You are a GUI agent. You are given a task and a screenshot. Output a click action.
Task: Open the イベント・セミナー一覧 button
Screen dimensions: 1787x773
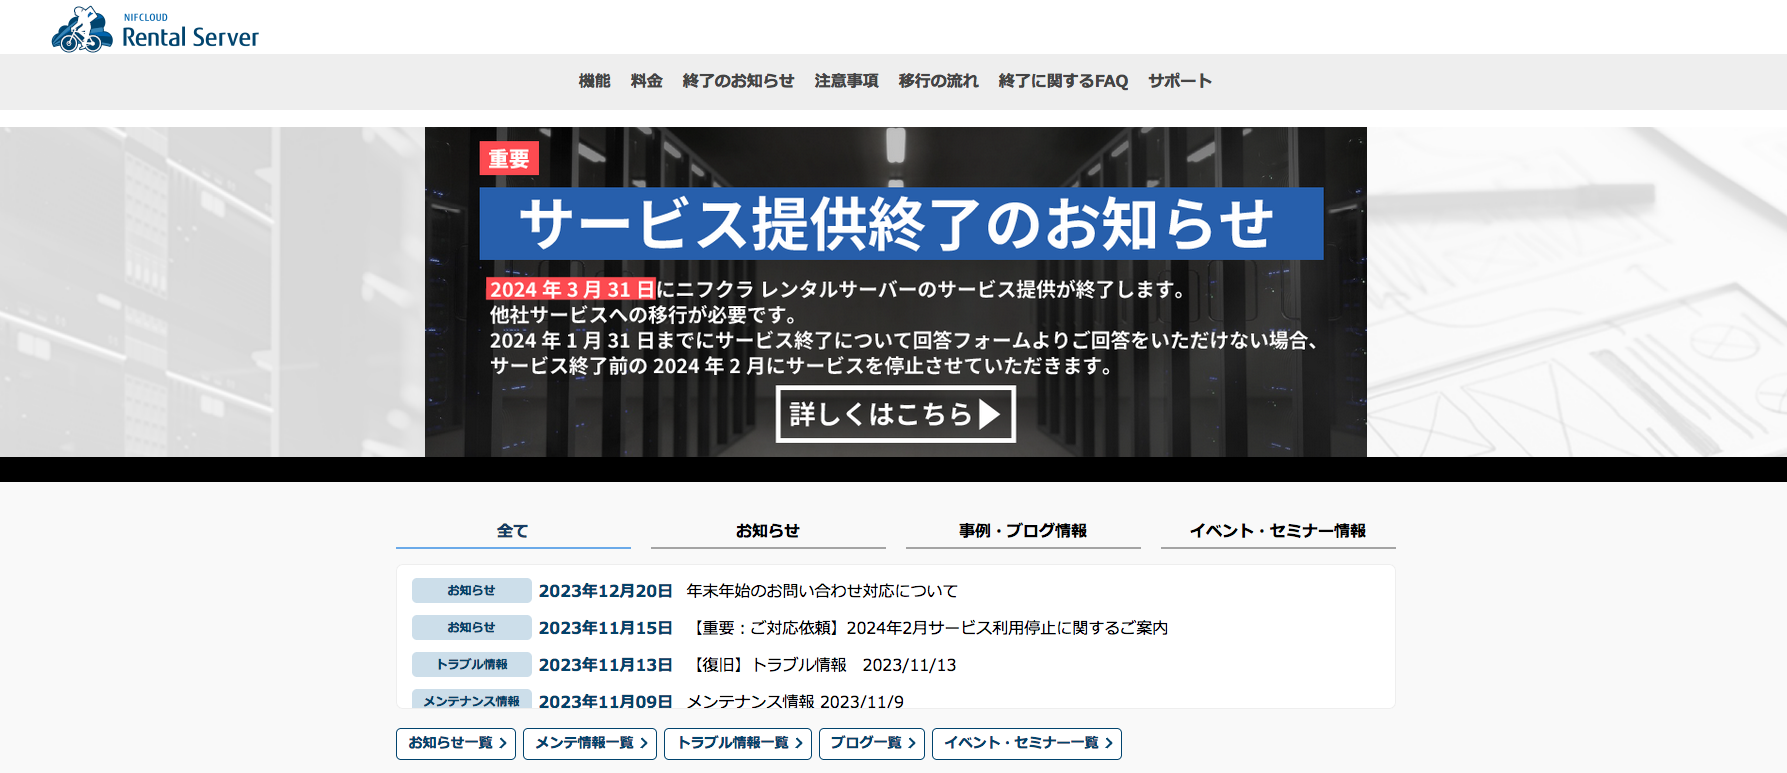[1027, 743]
